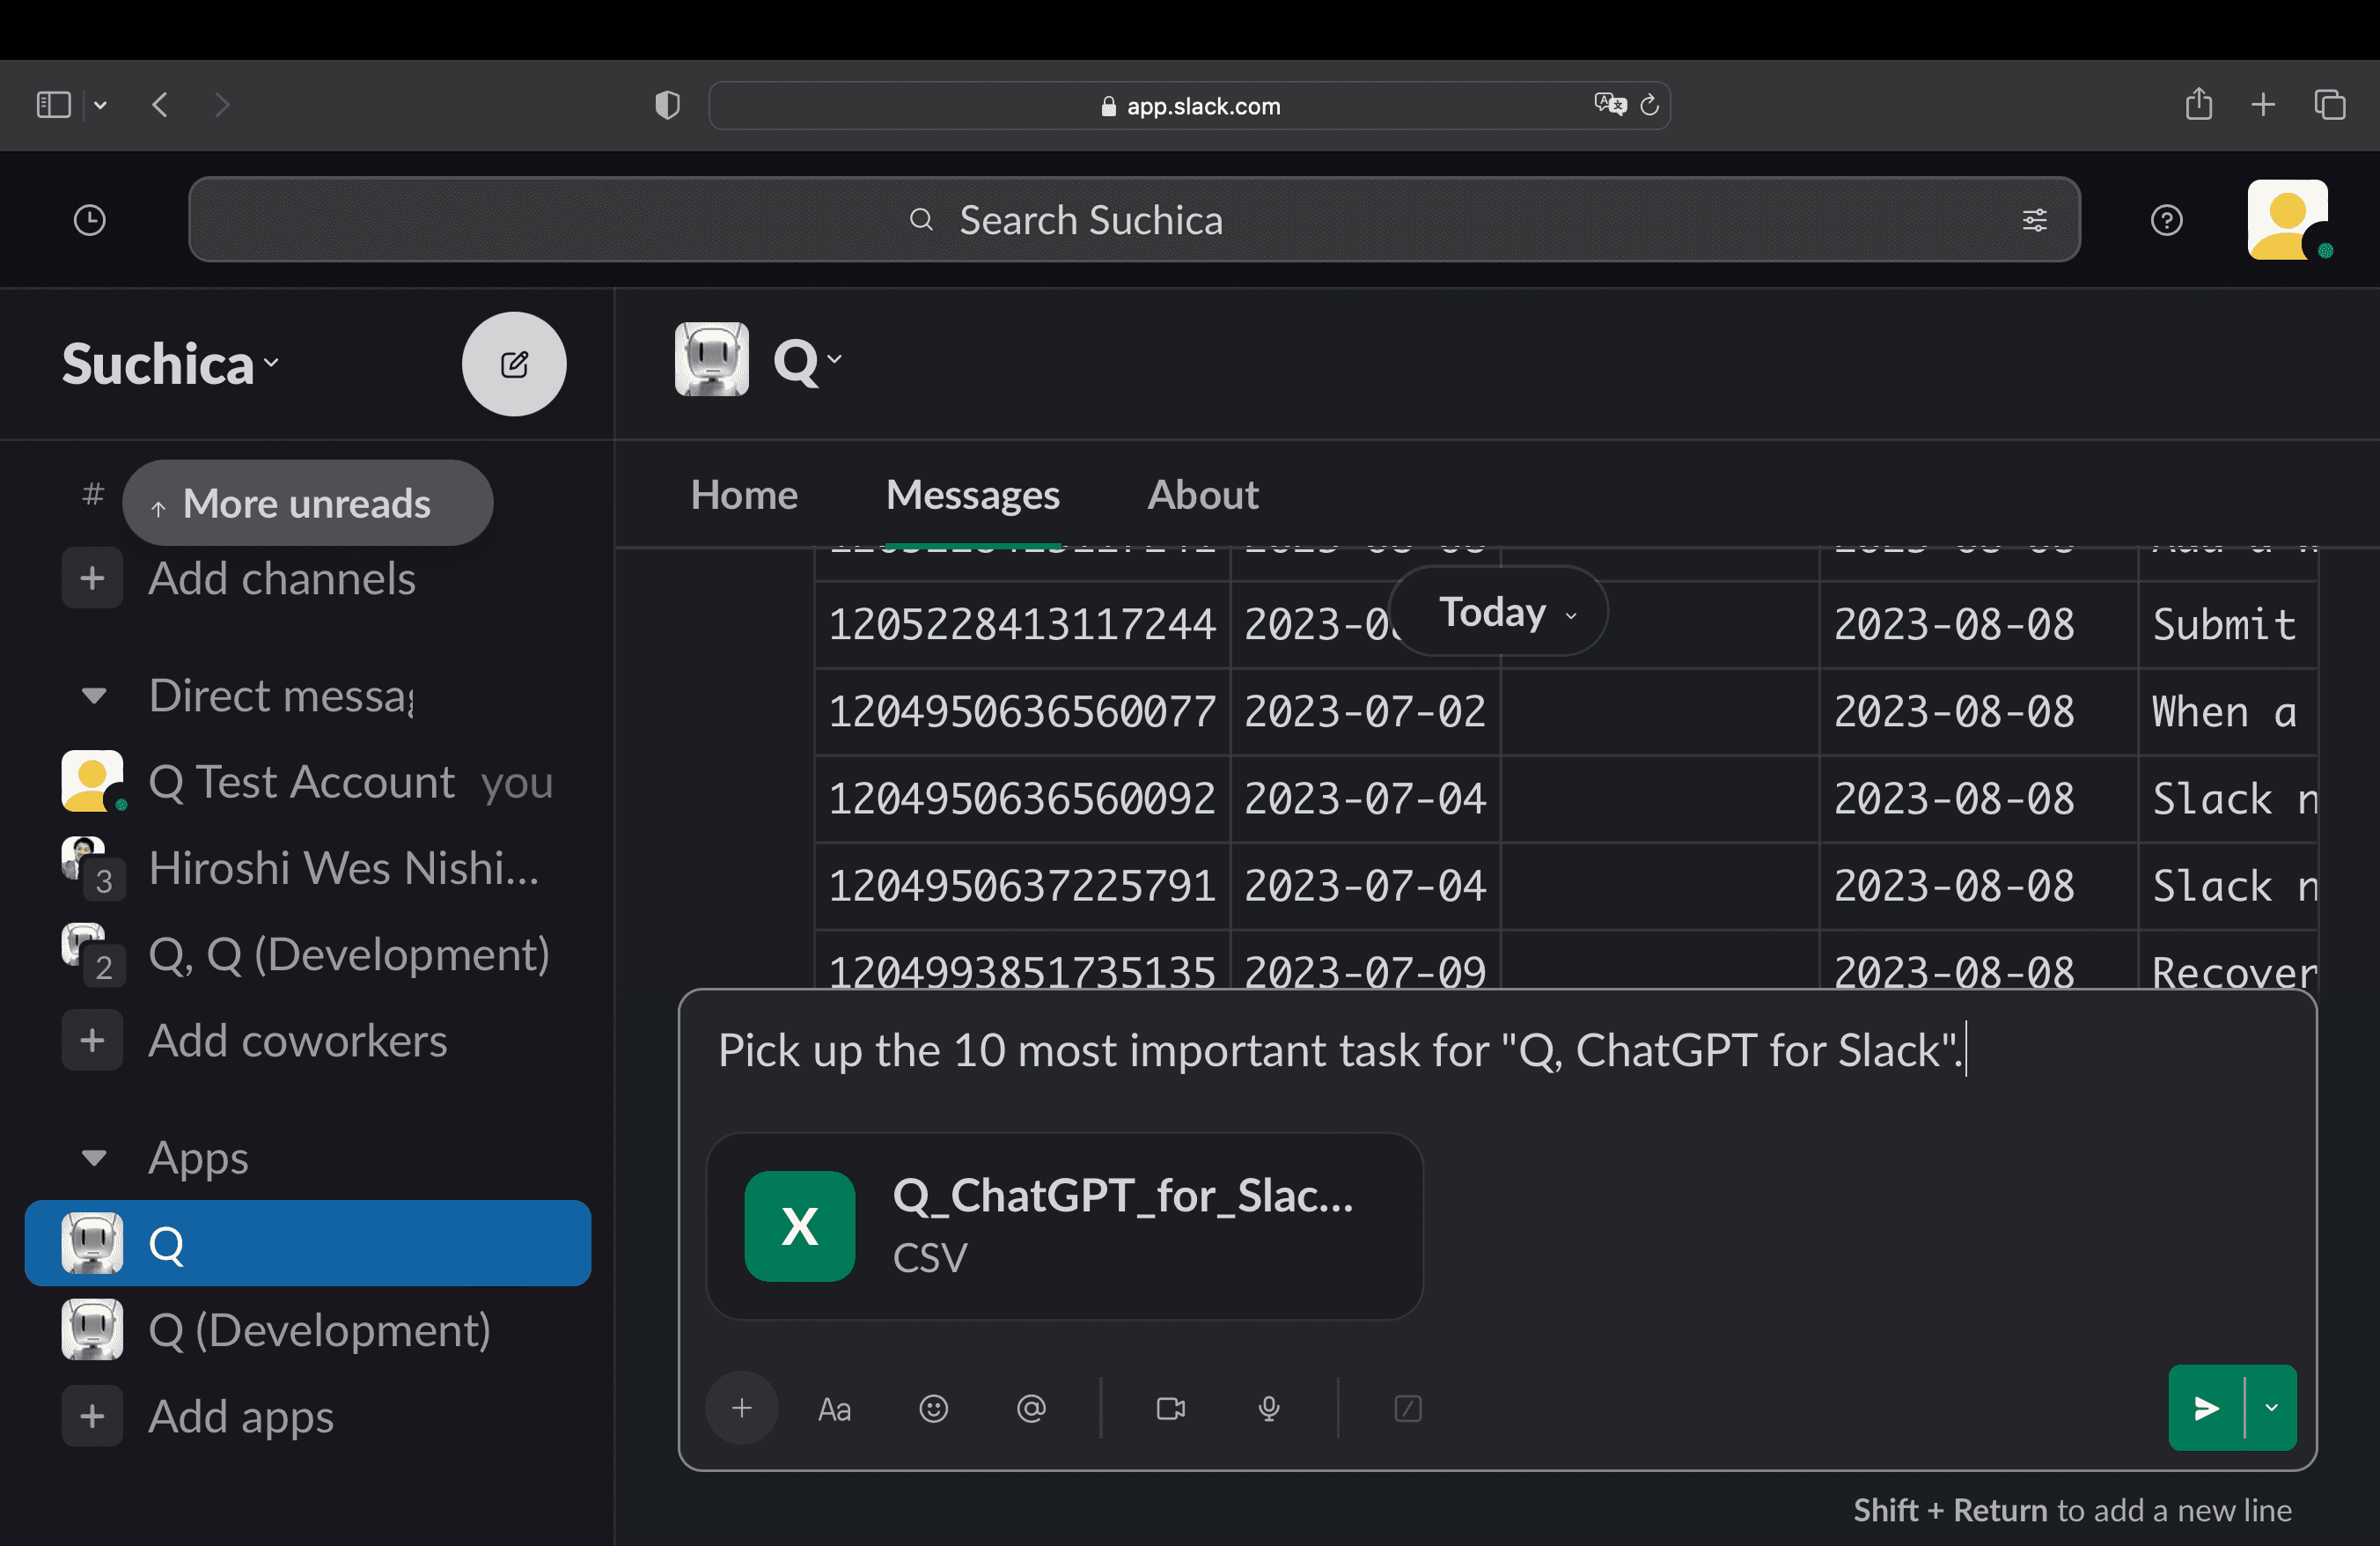Click cell 1204950637225791
2380x1546 pixels.
point(1022,886)
